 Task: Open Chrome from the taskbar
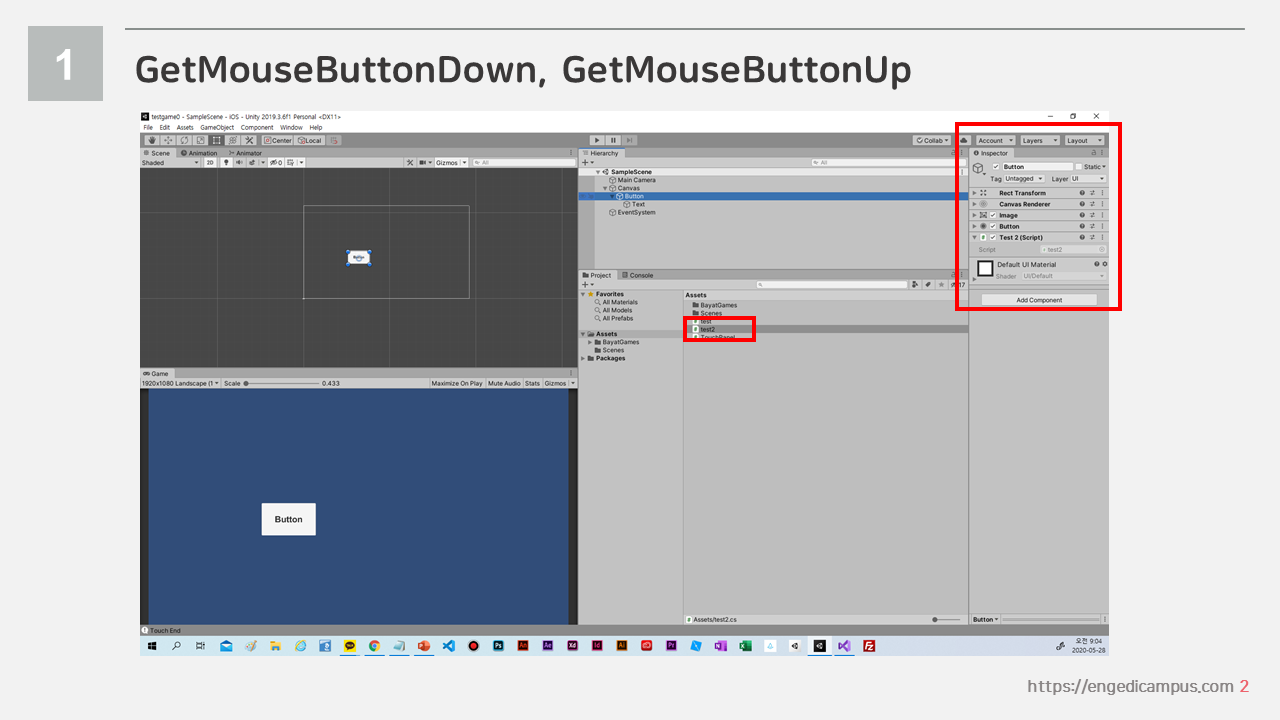point(374,646)
